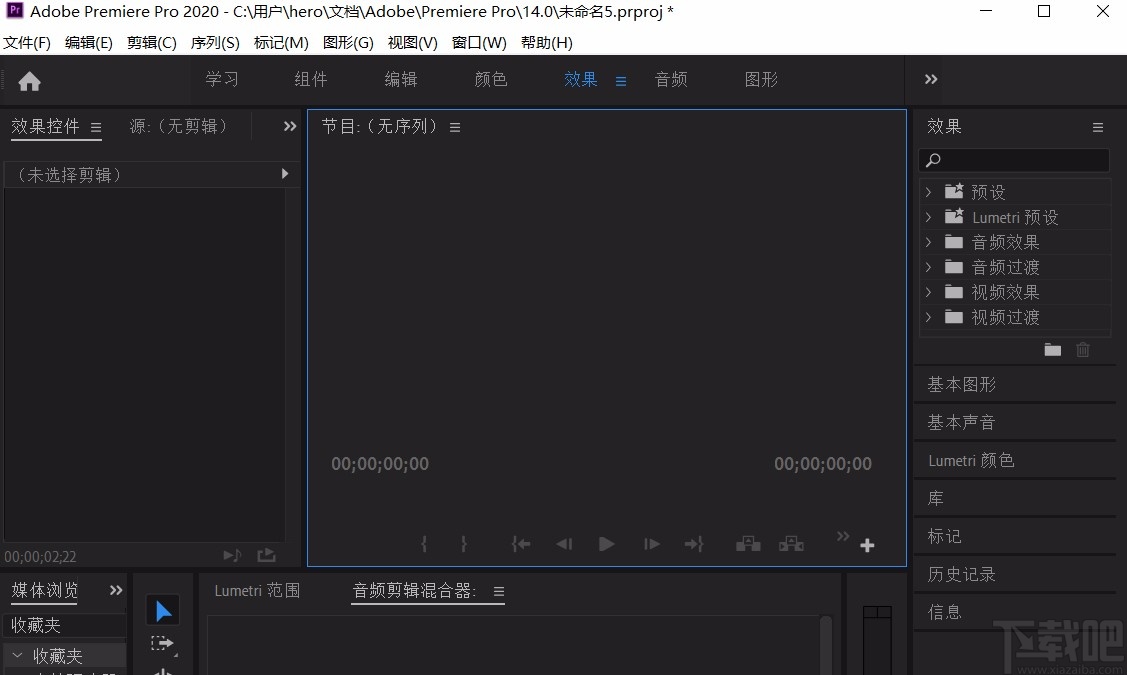Toggle play only audio for clip

point(231,555)
